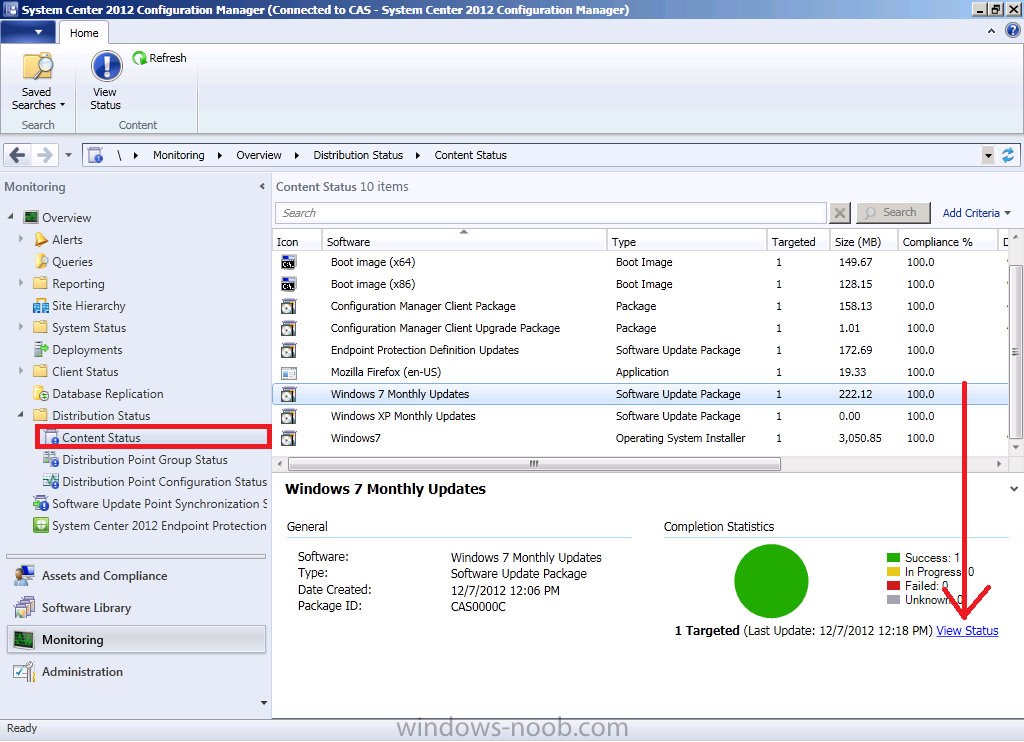The width and height of the screenshot is (1024, 742).
Task: Click the horizontal scrollbar of the list
Action: point(534,464)
